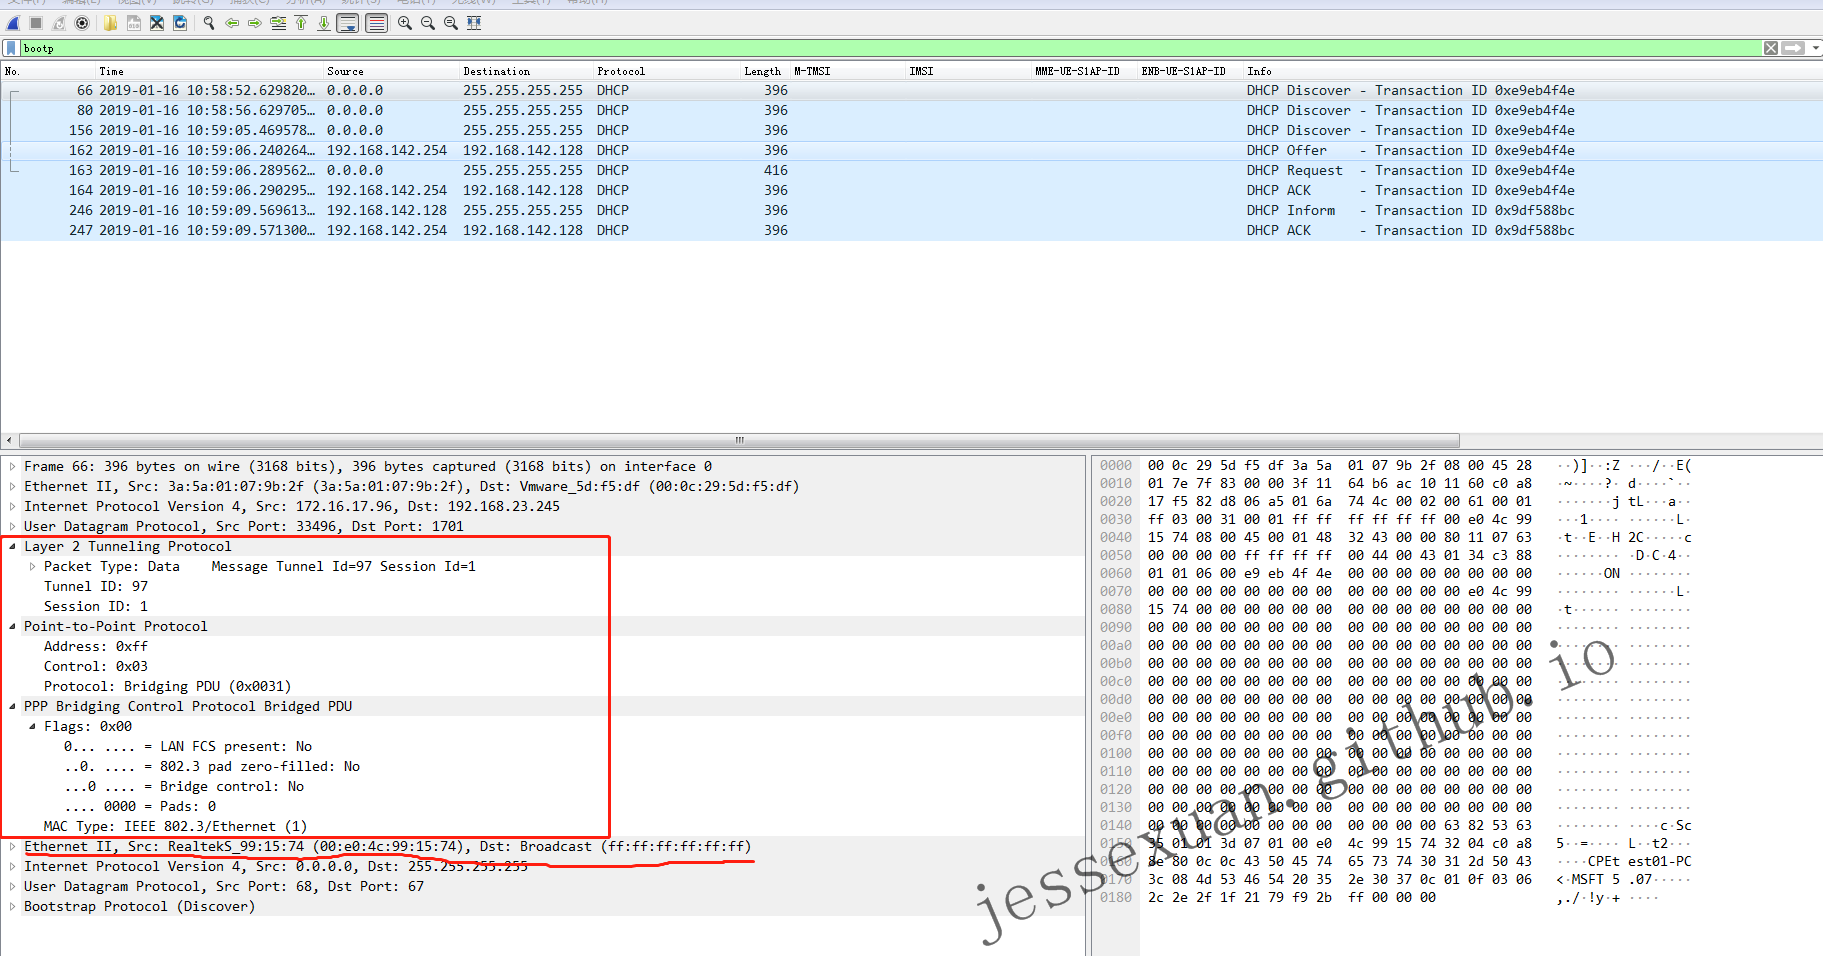Expand IPv4 172.16.17.96 source node
This screenshot has width=1823, height=956.
pyautogui.click(x=12, y=506)
